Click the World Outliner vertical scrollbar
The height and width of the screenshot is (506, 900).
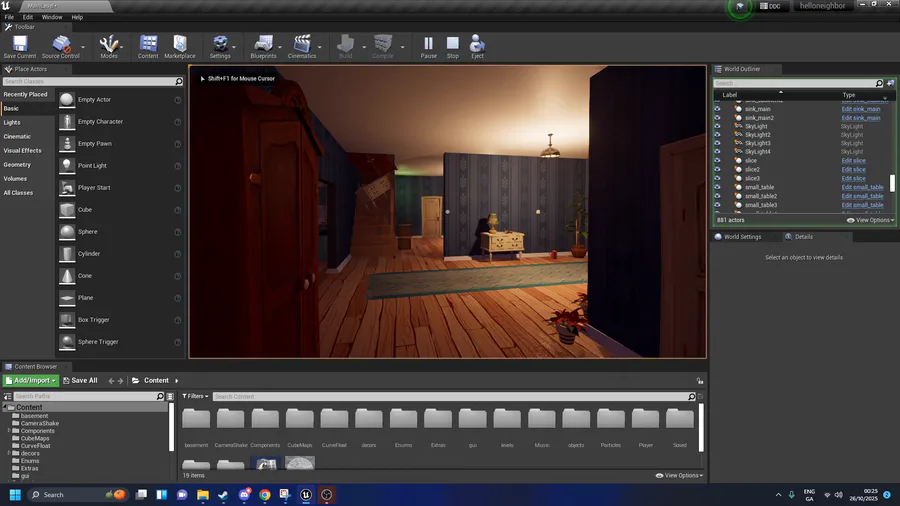pos(893,183)
